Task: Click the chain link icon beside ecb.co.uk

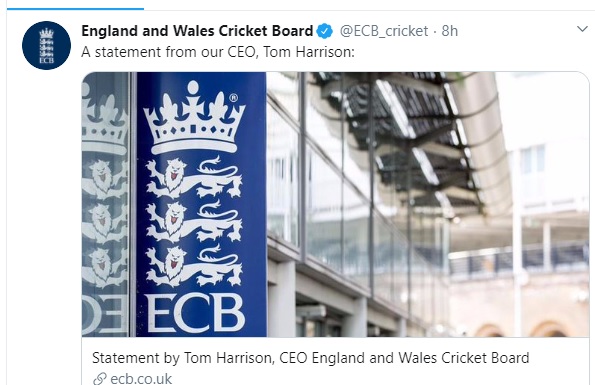Action: [99, 379]
